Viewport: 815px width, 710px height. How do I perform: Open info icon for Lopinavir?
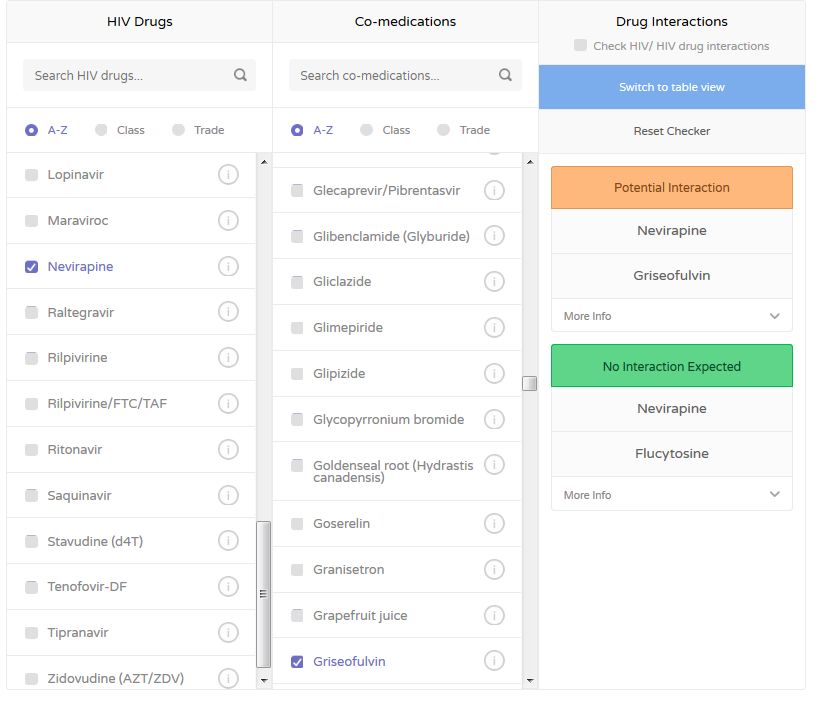click(228, 175)
